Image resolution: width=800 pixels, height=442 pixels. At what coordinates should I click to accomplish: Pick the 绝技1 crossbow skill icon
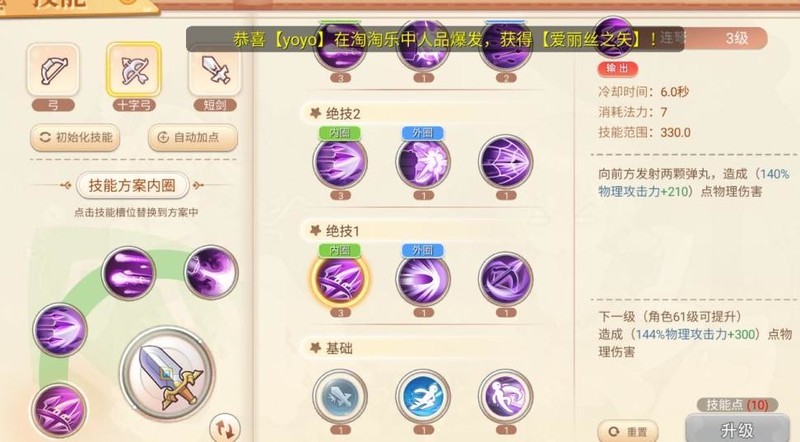click(x=506, y=279)
